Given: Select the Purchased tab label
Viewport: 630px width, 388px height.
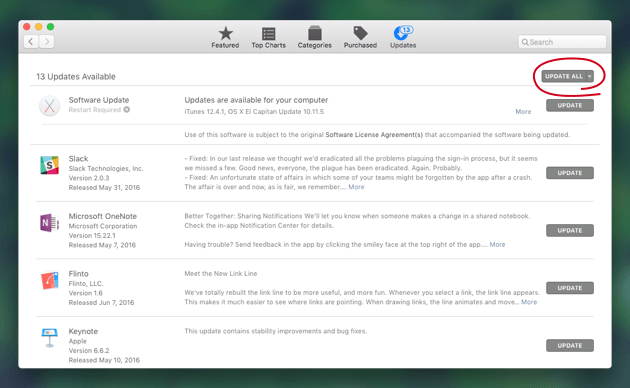Looking at the screenshot, I should 360,45.
